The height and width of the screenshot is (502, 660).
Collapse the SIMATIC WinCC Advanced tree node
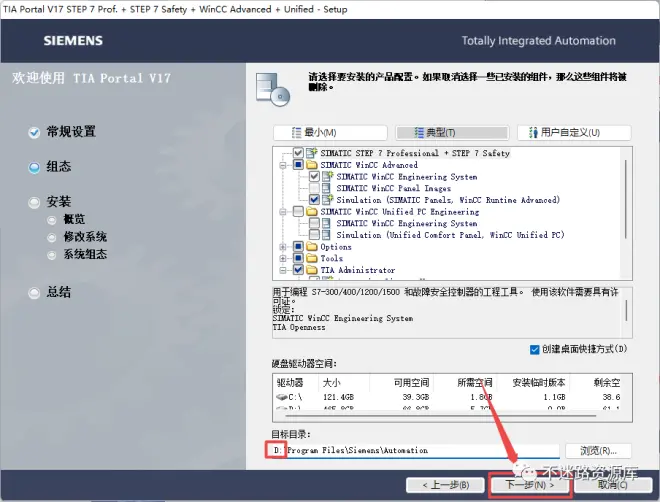283,165
